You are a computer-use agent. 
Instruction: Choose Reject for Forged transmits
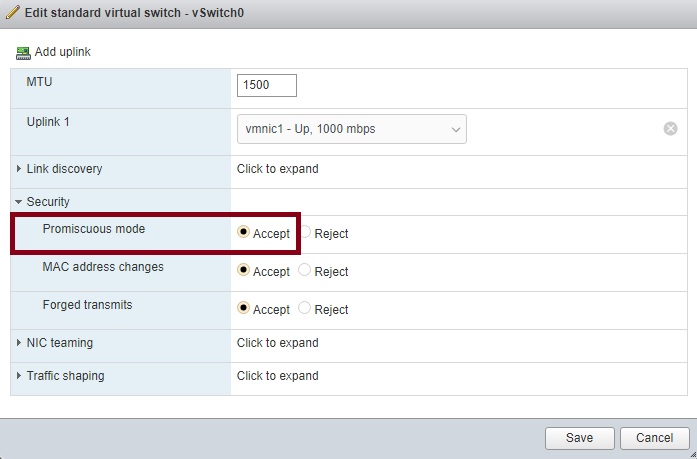pos(306,308)
